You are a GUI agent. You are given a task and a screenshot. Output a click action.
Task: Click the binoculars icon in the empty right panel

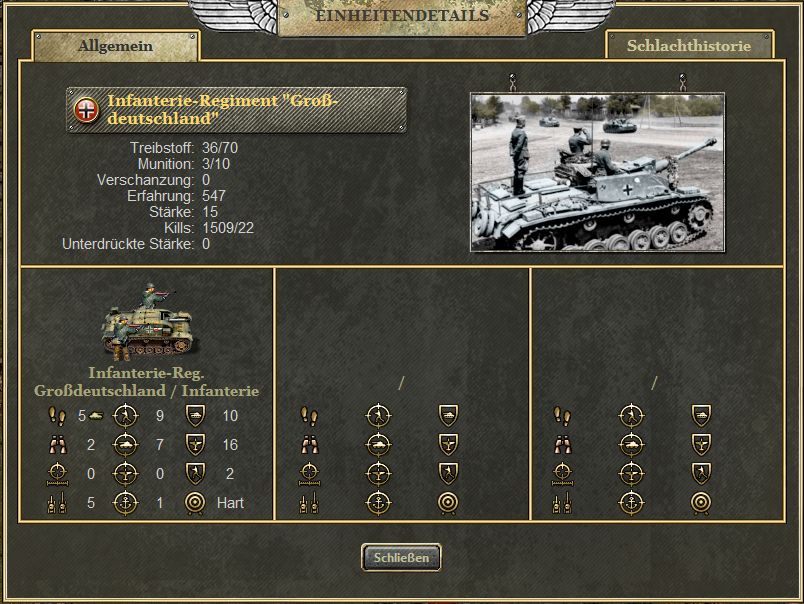[562, 445]
